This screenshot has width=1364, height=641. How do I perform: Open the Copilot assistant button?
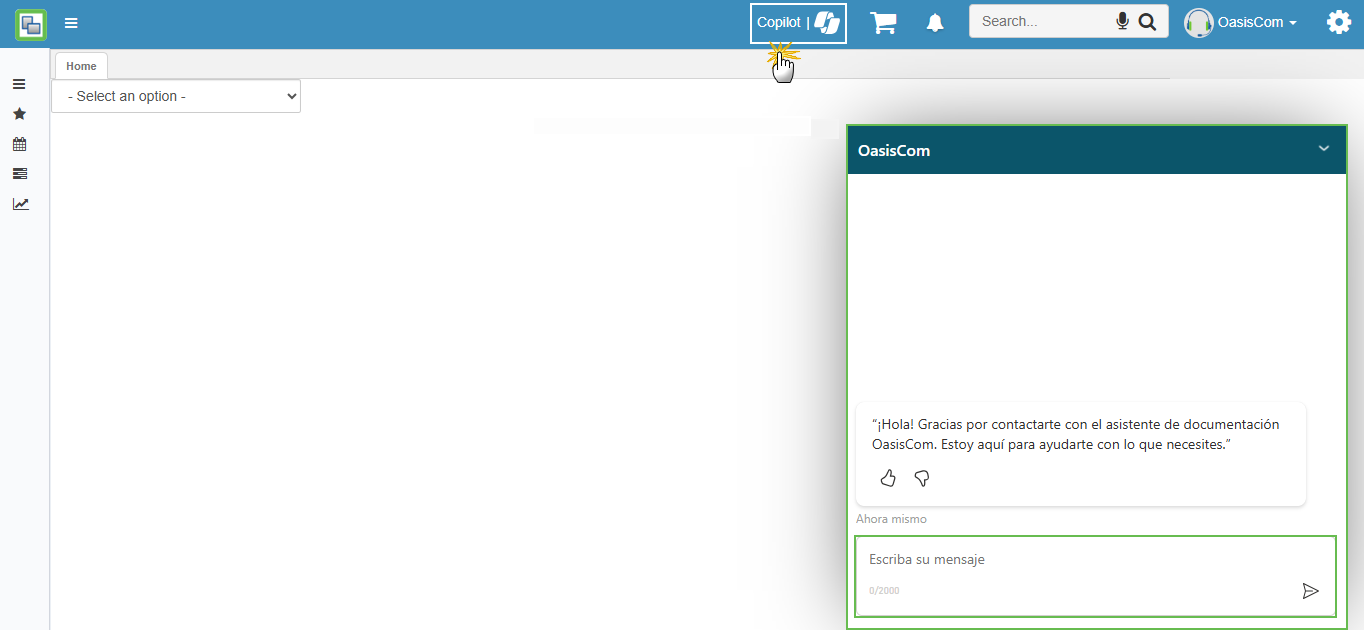pyautogui.click(x=798, y=23)
